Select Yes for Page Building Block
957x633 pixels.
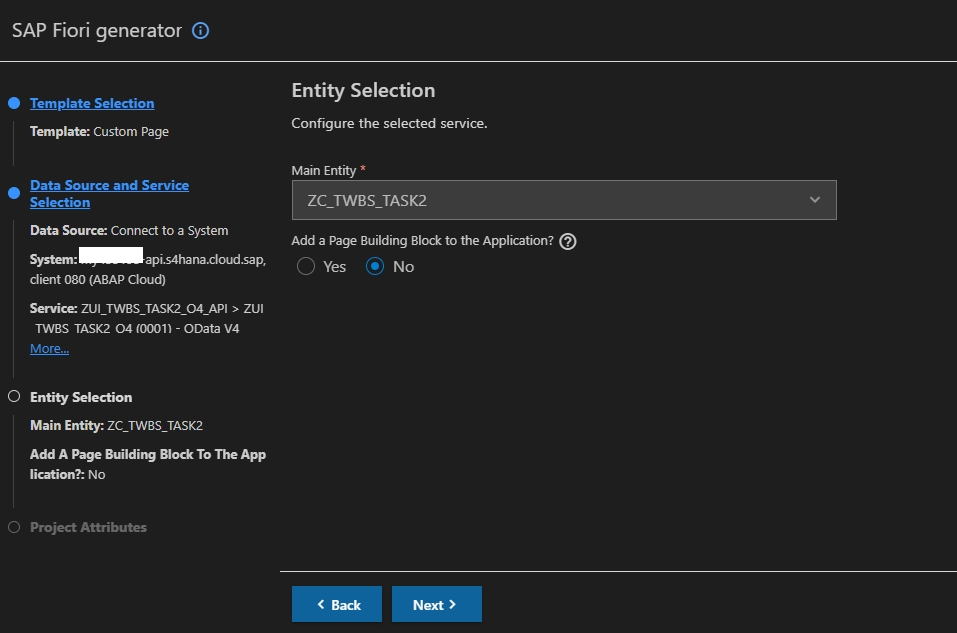tap(306, 266)
